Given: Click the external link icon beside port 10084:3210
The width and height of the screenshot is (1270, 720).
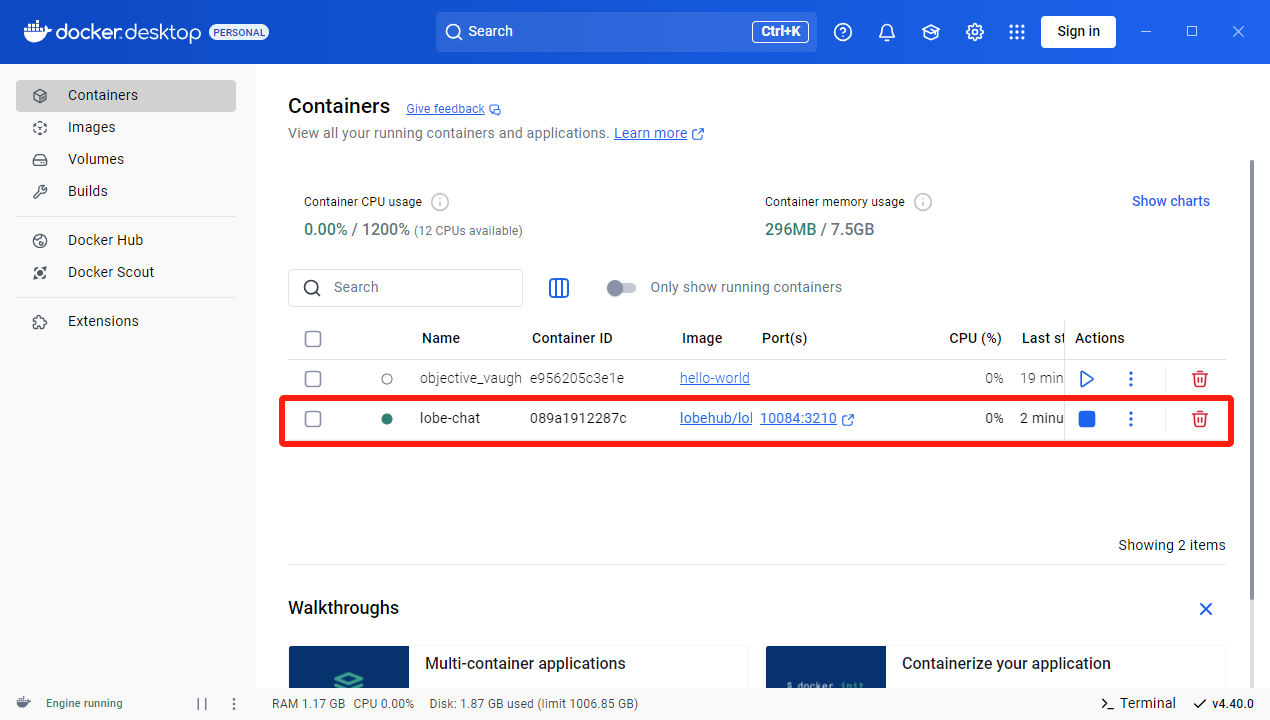Looking at the screenshot, I should click(x=848, y=420).
